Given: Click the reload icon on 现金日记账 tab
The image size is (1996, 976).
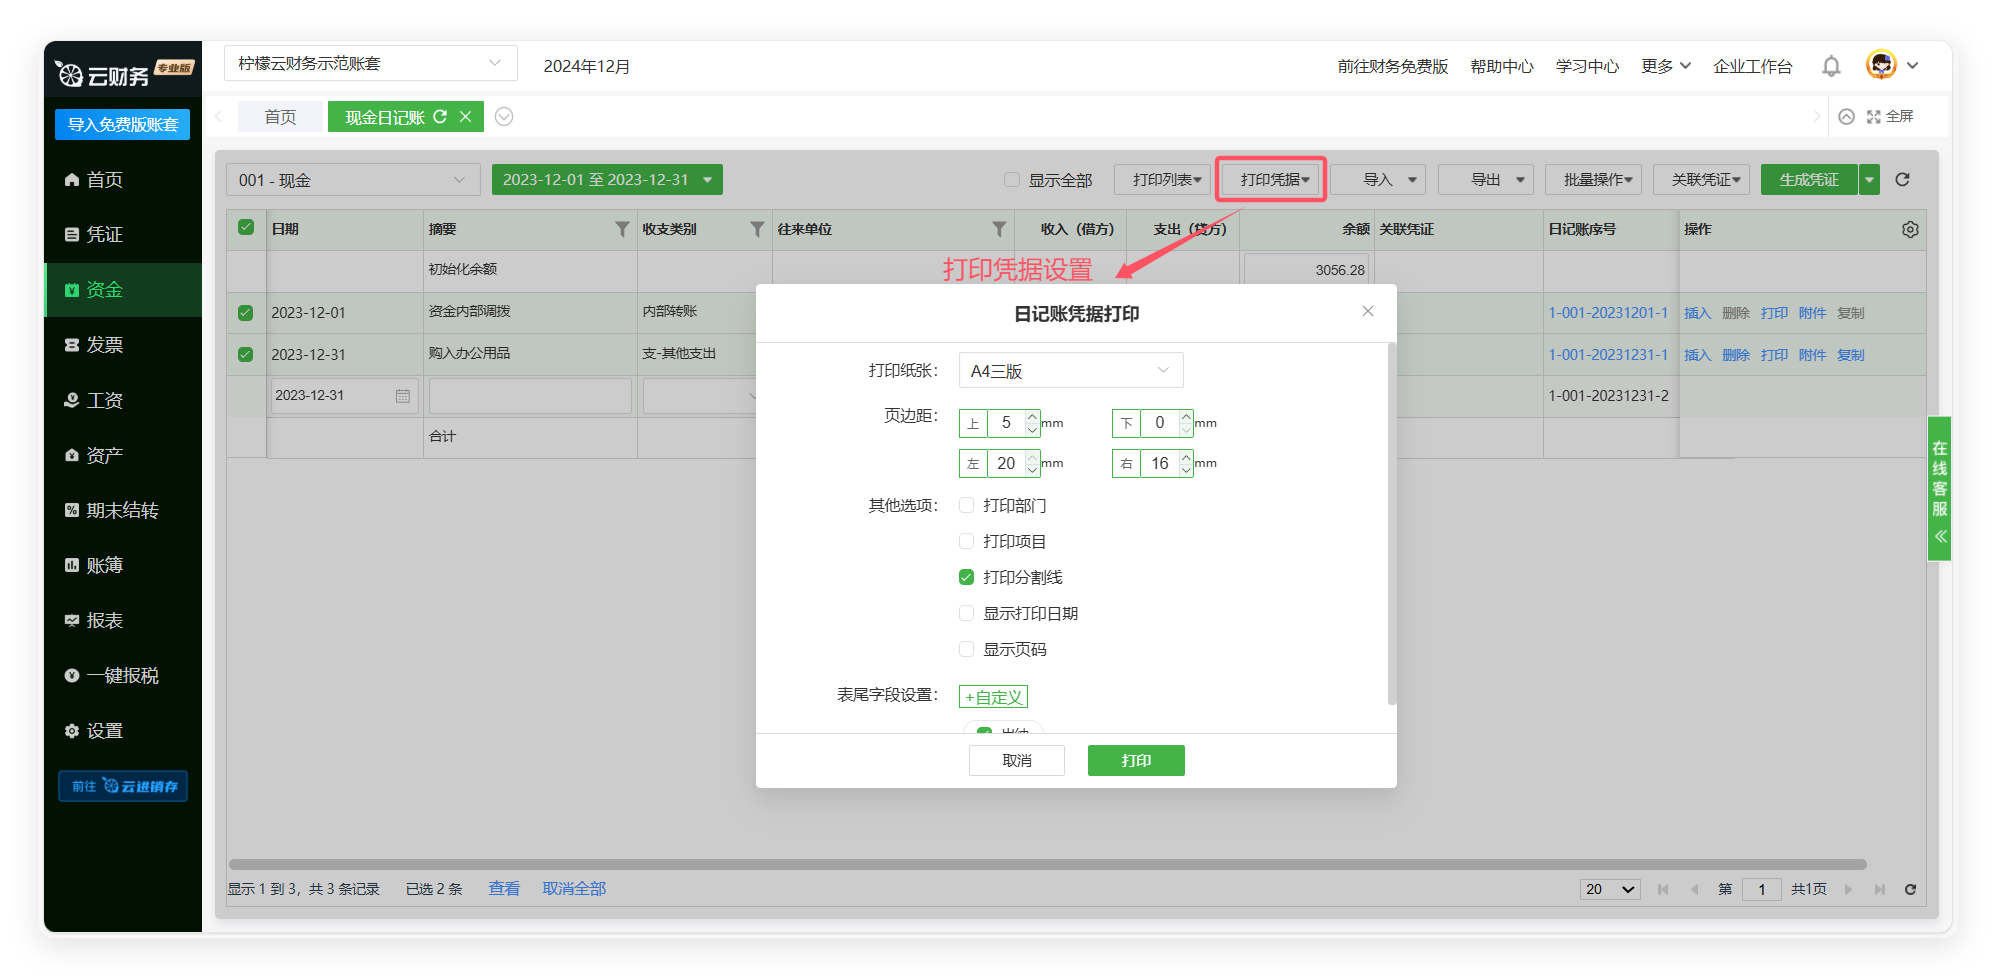Looking at the screenshot, I should click(x=440, y=117).
